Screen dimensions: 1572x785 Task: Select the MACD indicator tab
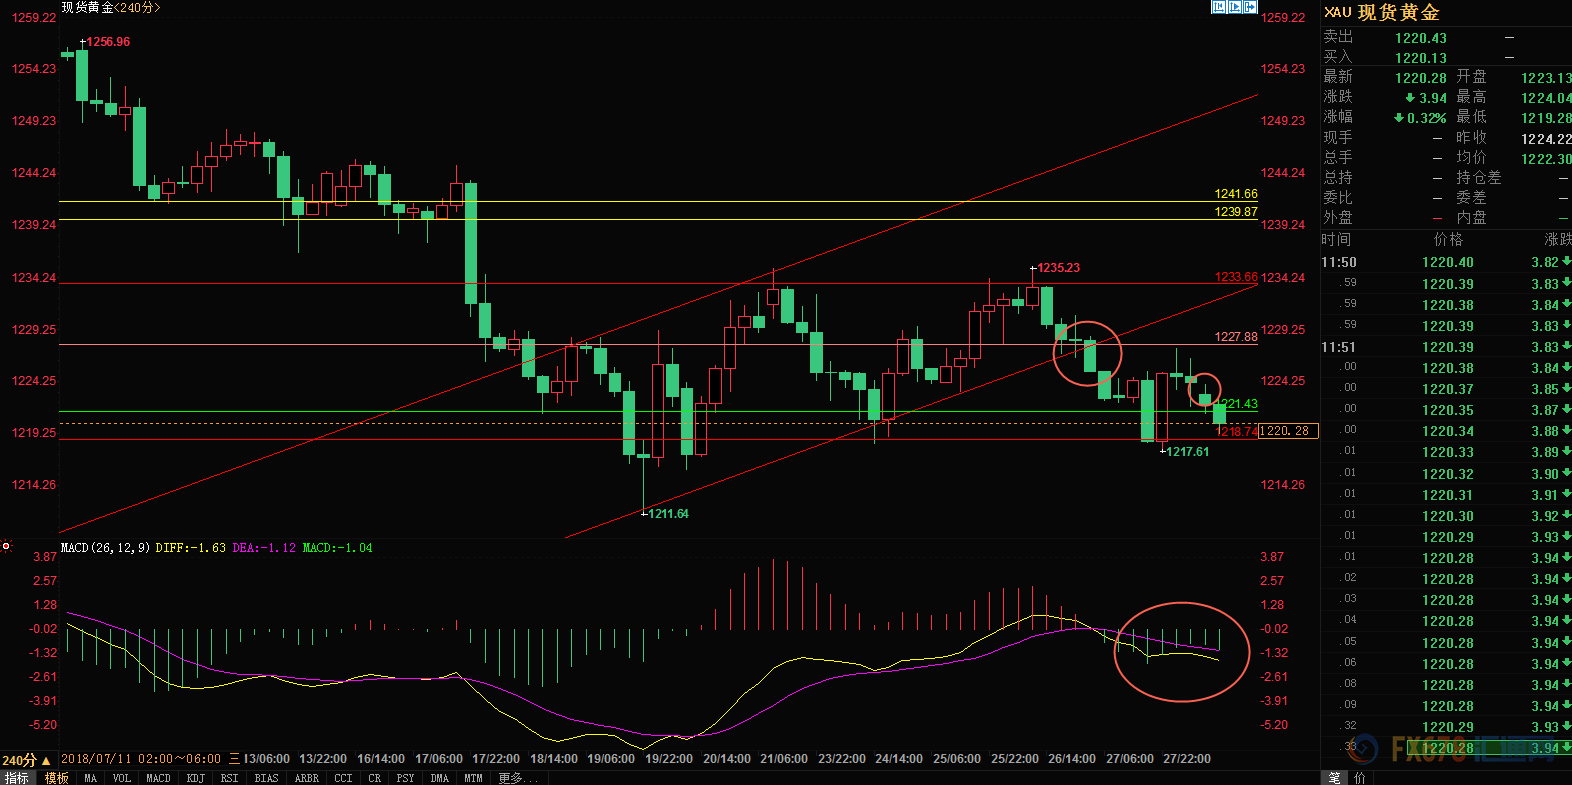158,778
